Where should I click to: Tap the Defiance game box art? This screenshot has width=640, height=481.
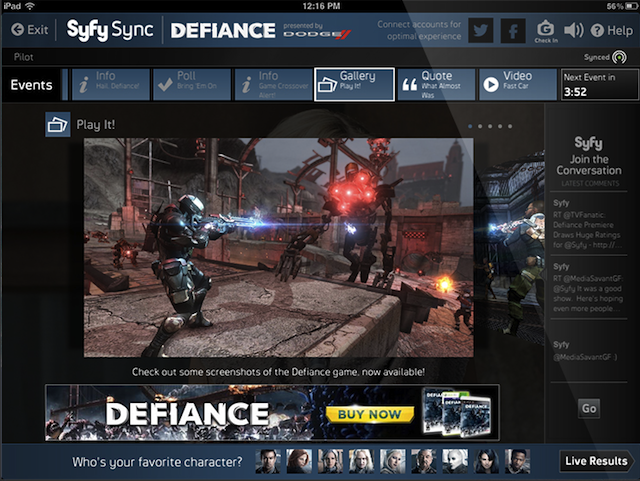click(x=457, y=413)
